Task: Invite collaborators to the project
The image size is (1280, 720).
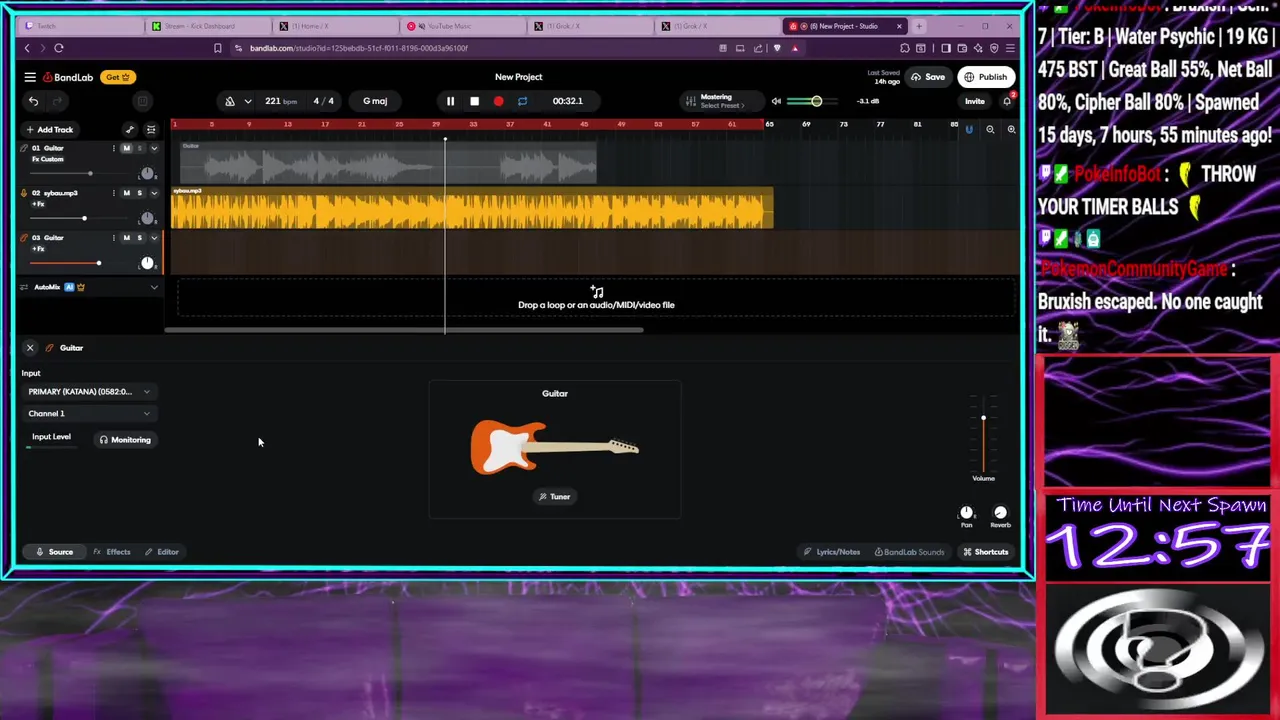Action: coord(974,101)
